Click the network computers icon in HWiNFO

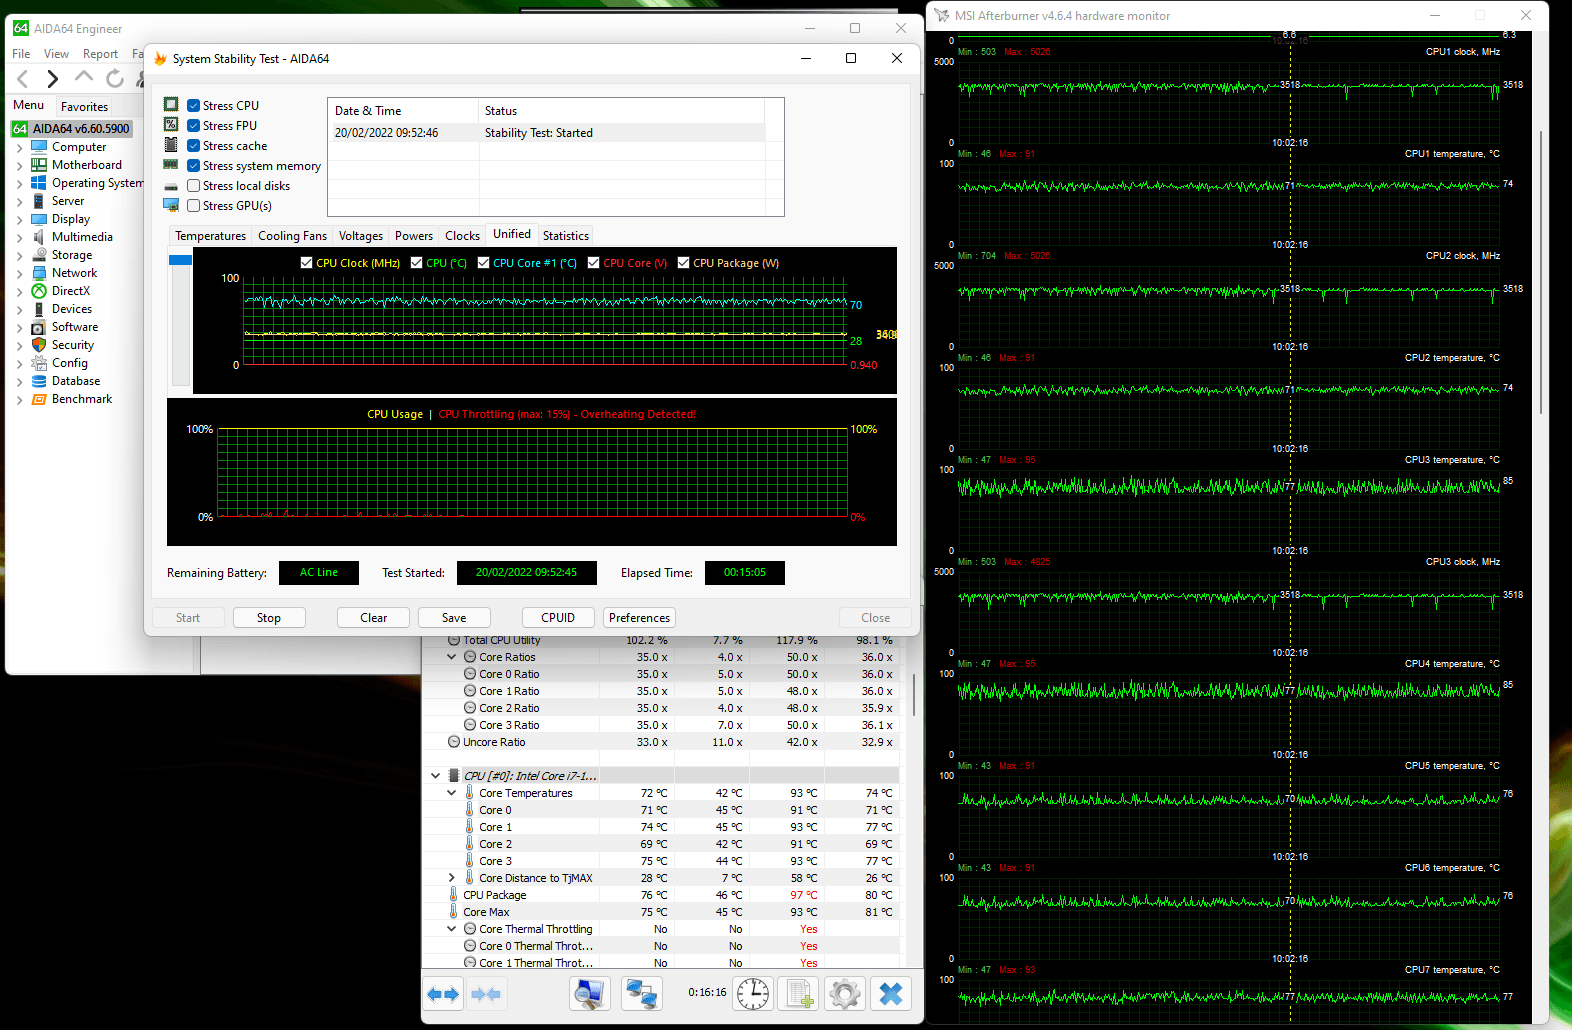click(x=641, y=993)
